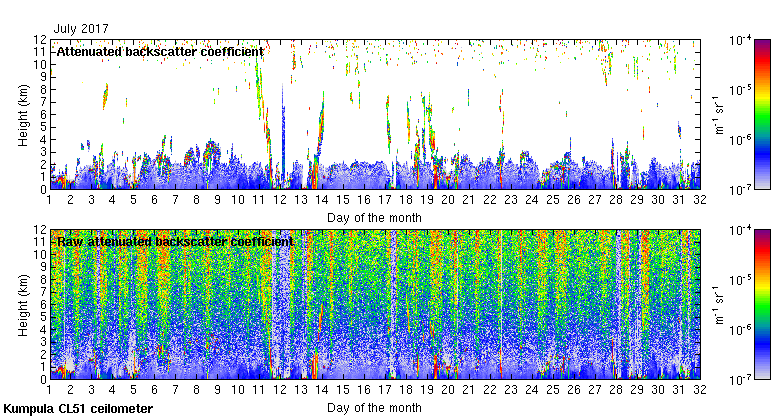
Task: Click the 'July 2017' title text
Action: click(x=82, y=29)
